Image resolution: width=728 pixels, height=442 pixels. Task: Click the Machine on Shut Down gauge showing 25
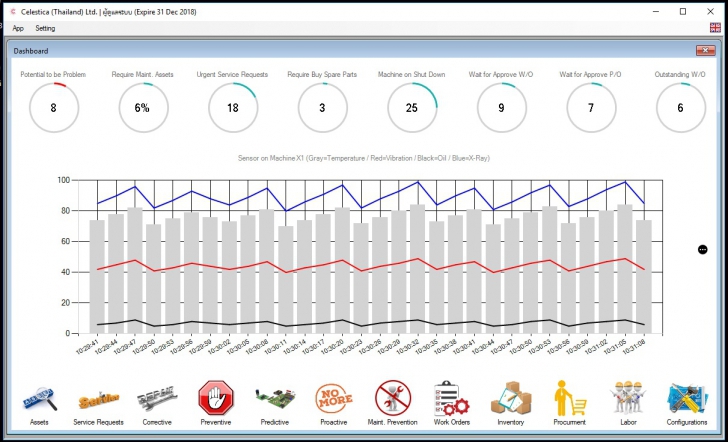(412, 108)
